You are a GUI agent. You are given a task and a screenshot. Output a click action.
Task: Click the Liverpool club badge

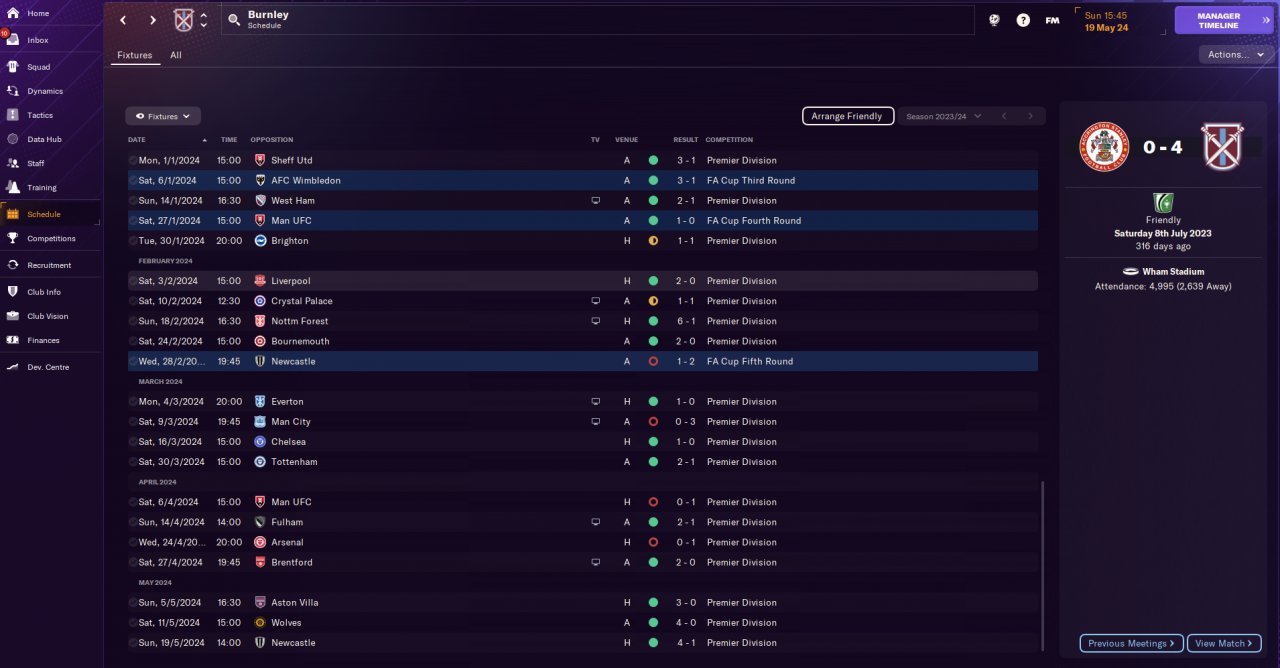click(260, 281)
